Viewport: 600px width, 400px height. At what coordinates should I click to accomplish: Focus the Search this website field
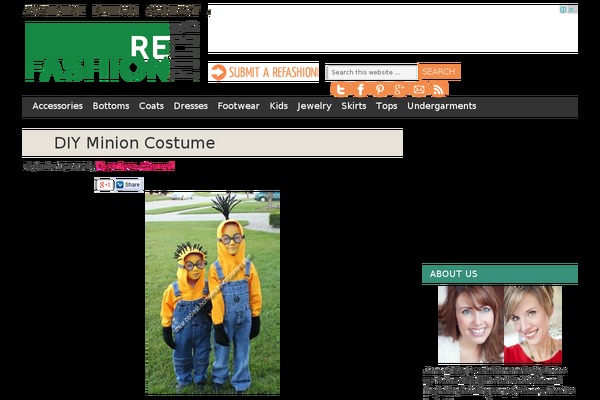[371, 72]
